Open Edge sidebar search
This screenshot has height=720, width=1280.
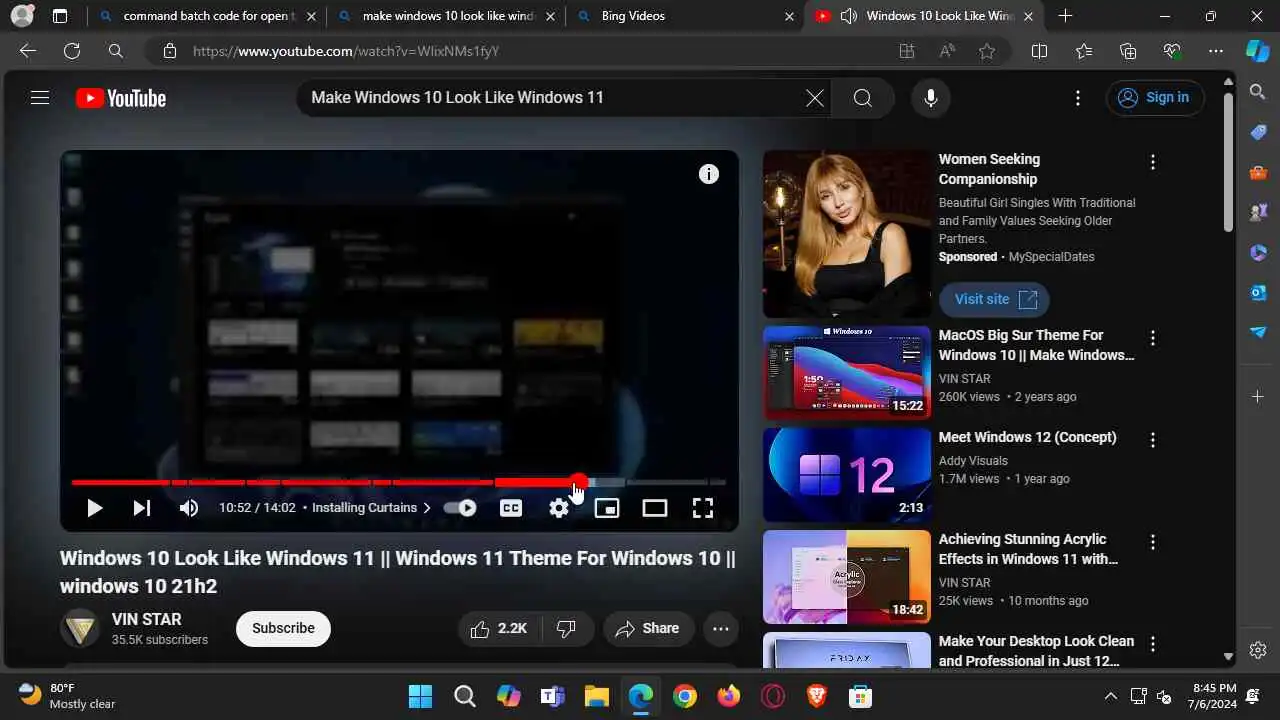click(x=1258, y=92)
